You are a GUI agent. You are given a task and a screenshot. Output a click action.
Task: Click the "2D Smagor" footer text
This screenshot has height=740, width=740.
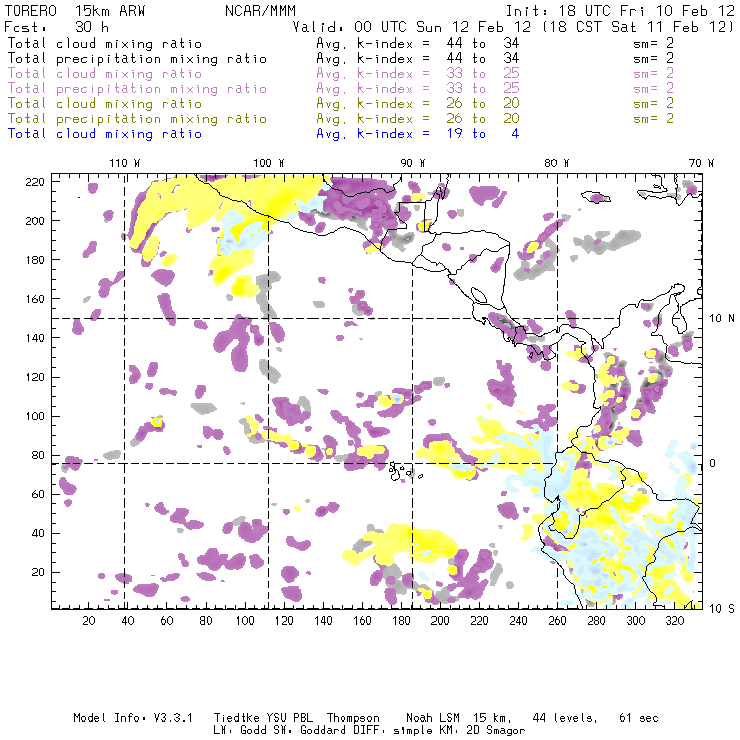click(x=496, y=731)
